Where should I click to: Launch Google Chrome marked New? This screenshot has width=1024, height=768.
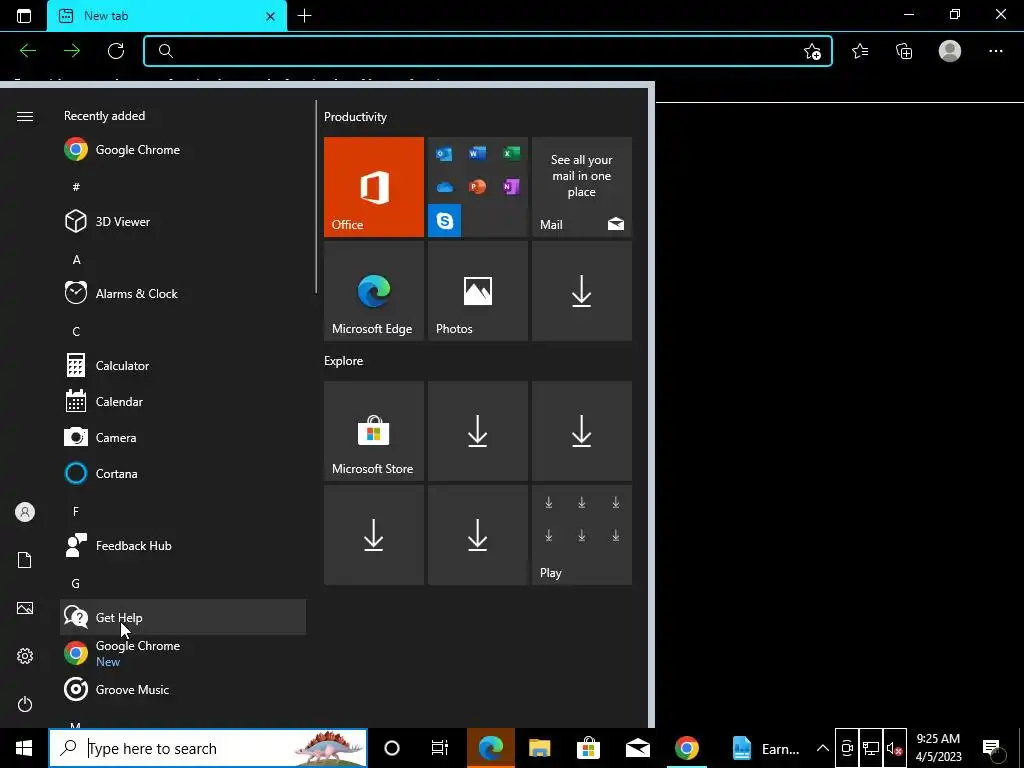click(183, 653)
